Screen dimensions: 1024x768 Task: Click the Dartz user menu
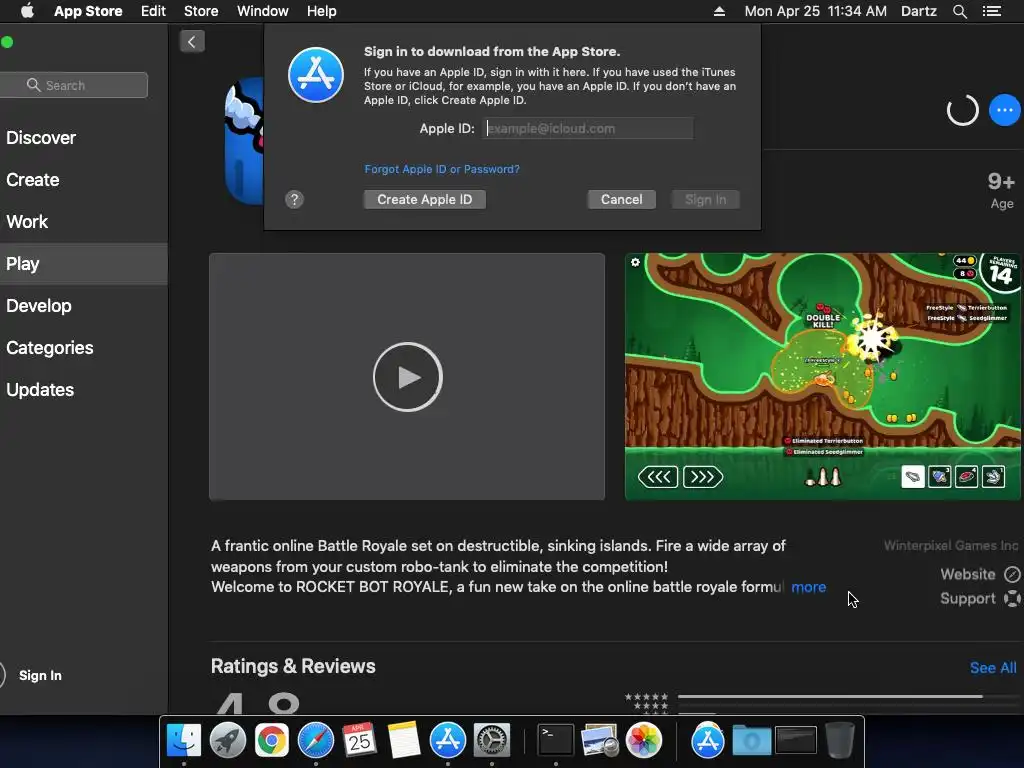point(919,11)
